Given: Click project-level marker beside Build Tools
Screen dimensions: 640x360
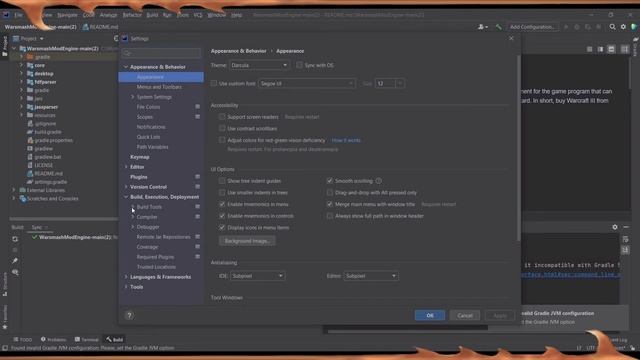Looking at the screenshot, I should [x=198, y=207].
